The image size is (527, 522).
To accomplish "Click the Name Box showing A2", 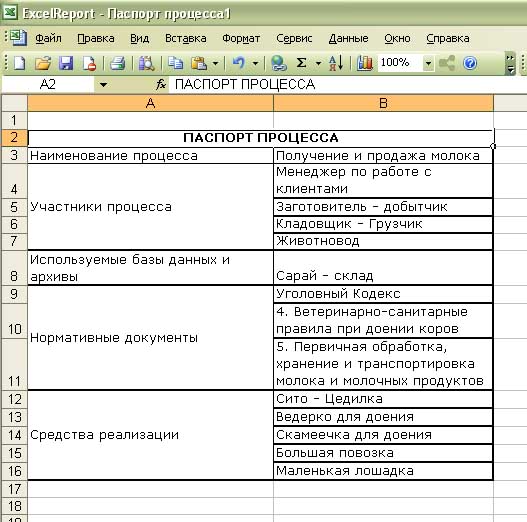I will point(48,84).
